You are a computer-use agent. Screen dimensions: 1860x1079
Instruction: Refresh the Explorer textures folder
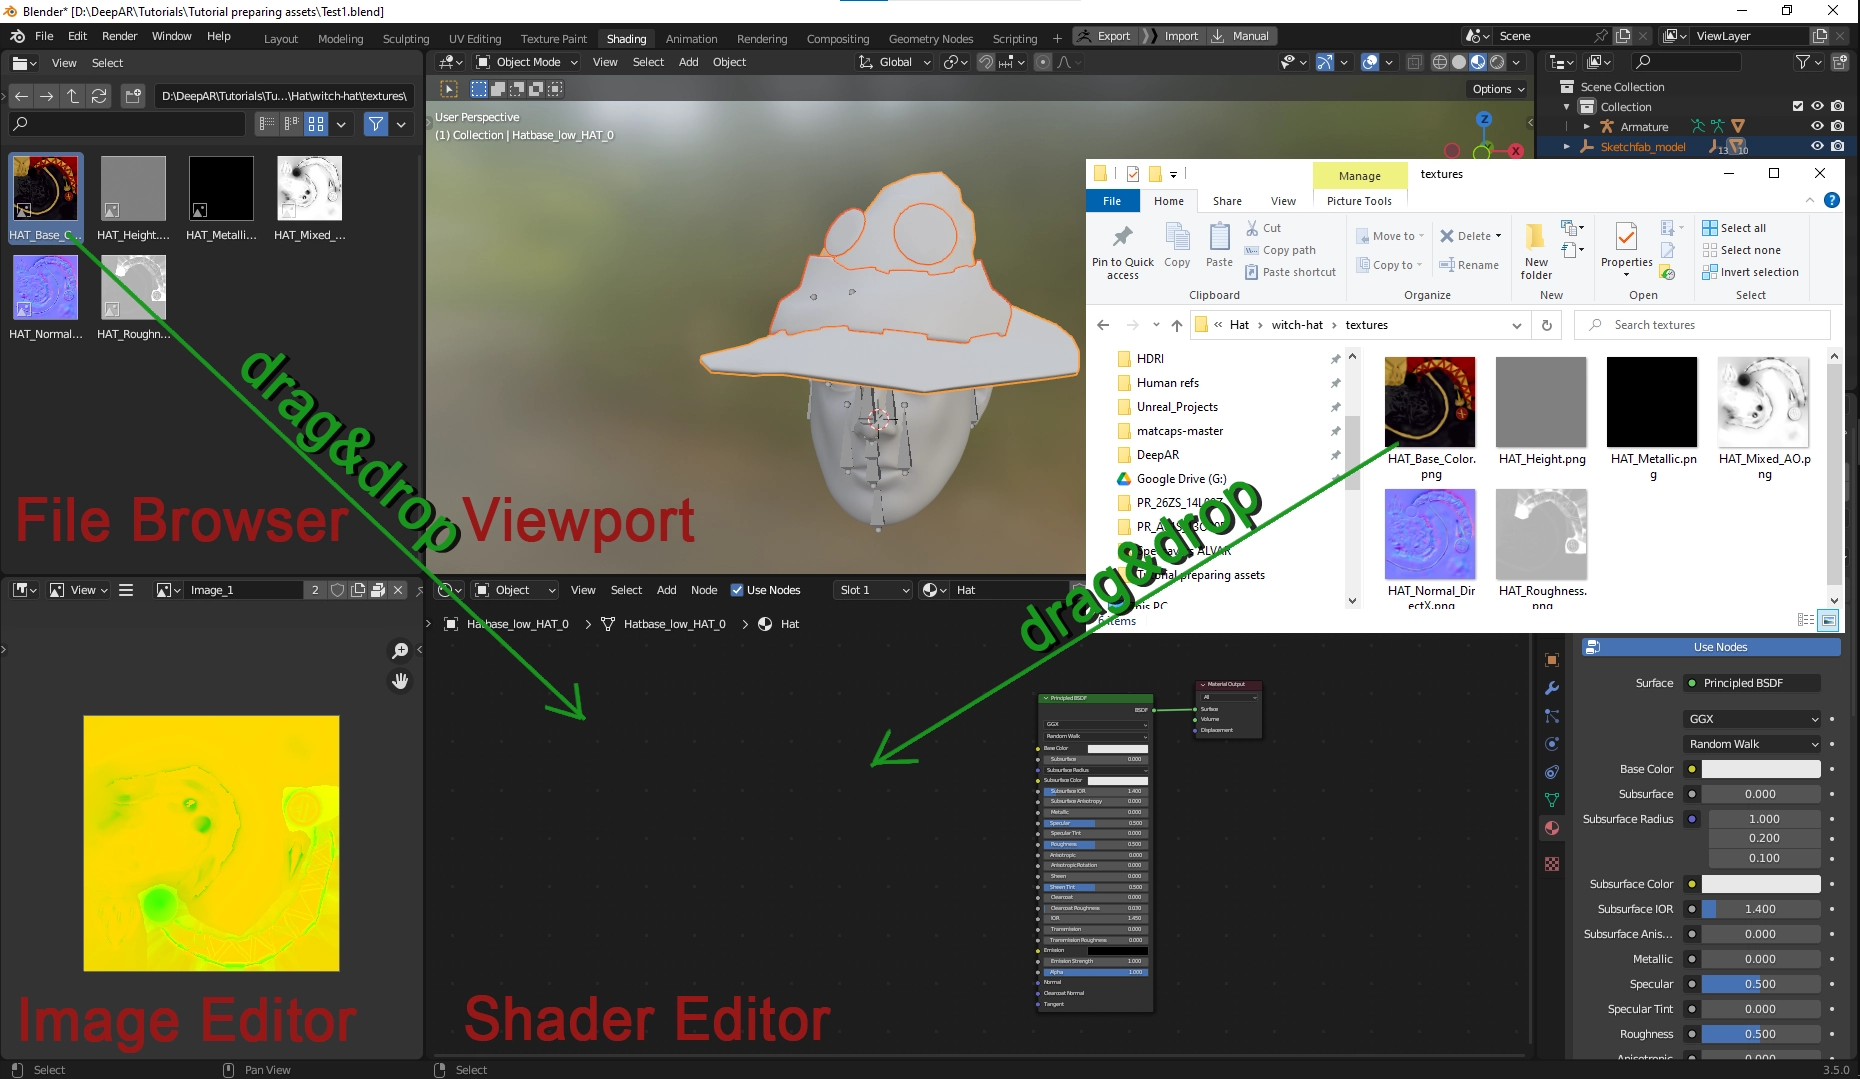1547,325
